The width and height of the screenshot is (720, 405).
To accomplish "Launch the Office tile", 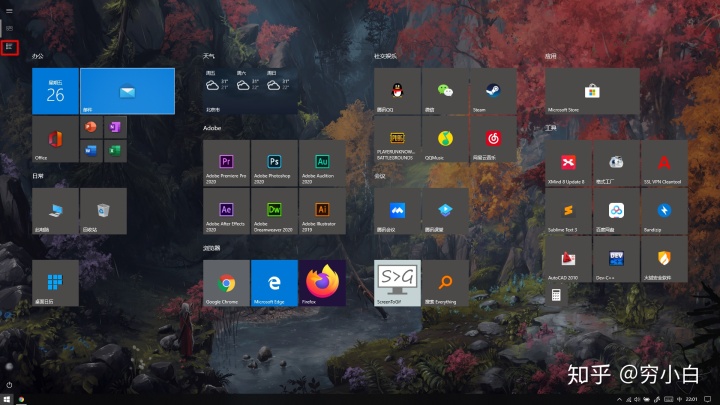I will pos(55,139).
